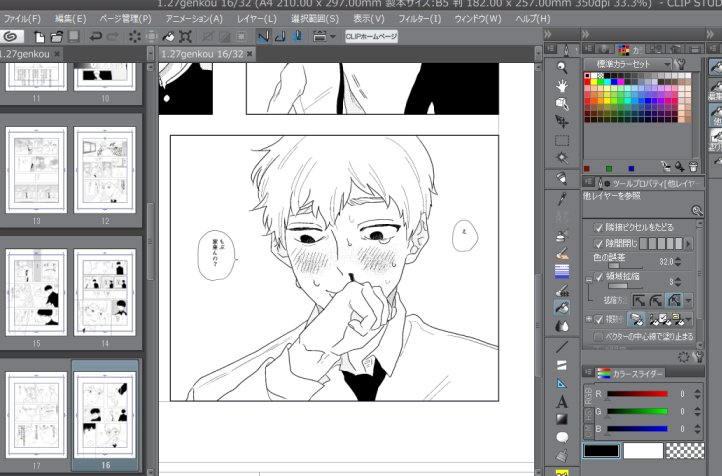722x476 pixels.
Task: Click the New file icon
Action: click(40, 36)
